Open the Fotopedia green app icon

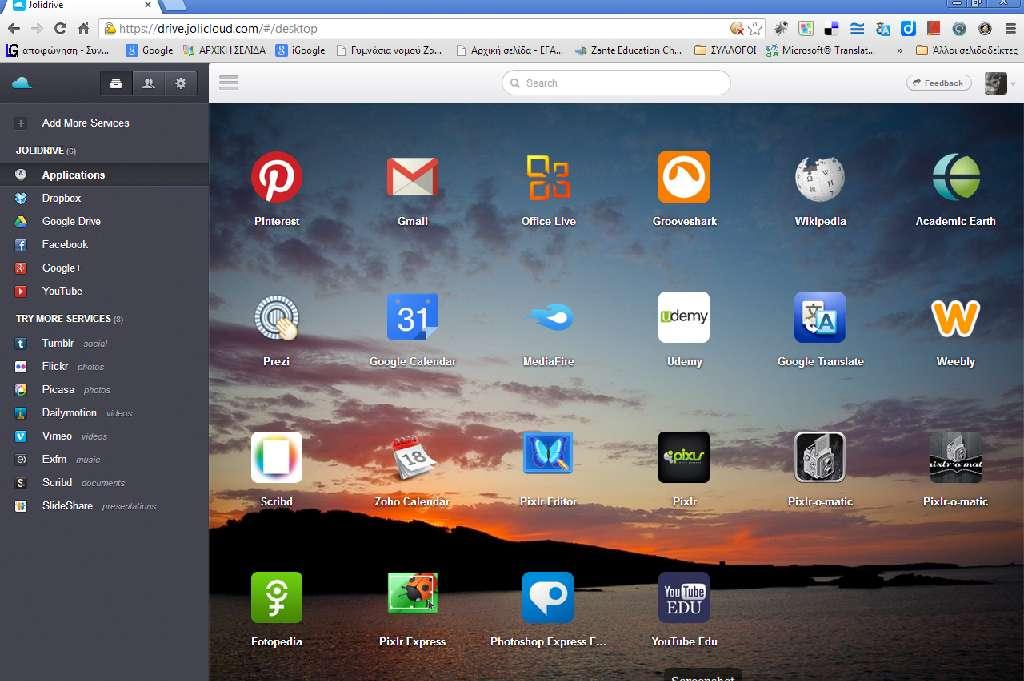pos(276,597)
